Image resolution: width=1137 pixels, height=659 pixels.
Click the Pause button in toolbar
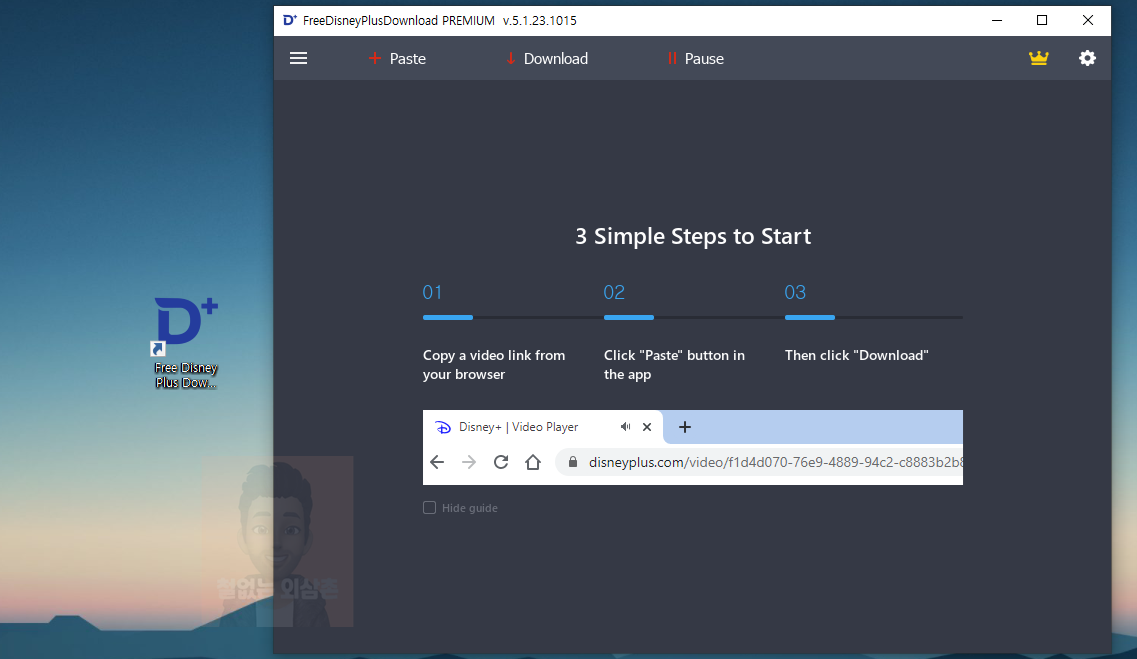click(x=695, y=59)
